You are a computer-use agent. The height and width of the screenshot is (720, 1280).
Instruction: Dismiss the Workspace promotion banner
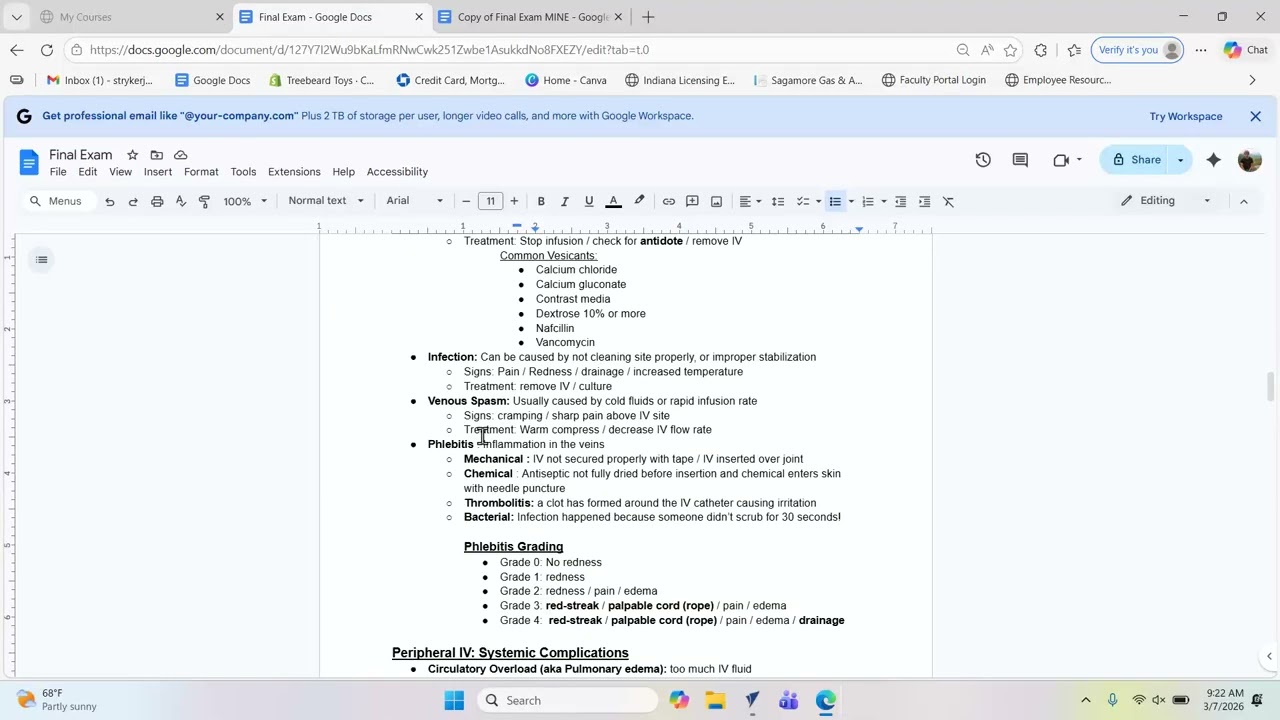(1255, 116)
